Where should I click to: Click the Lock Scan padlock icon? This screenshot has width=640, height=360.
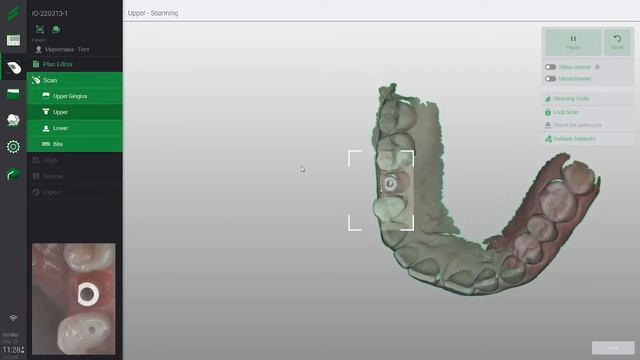(x=548, y=112)
